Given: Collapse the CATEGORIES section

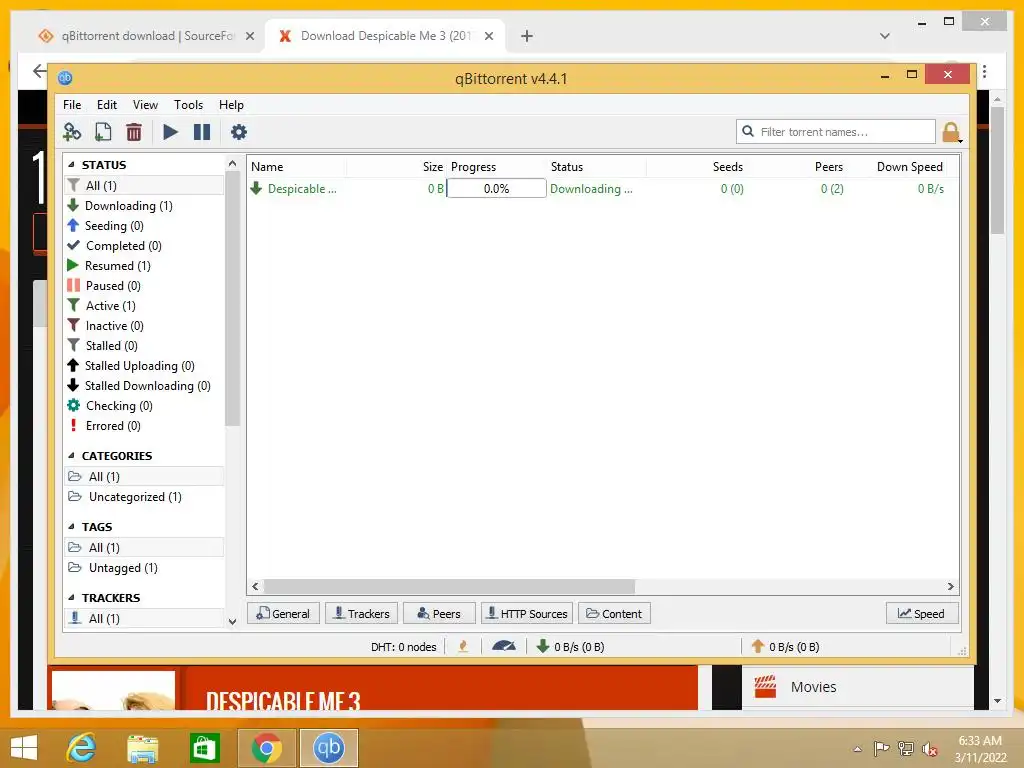Looking at the screenshot, I should click(71, 456).
